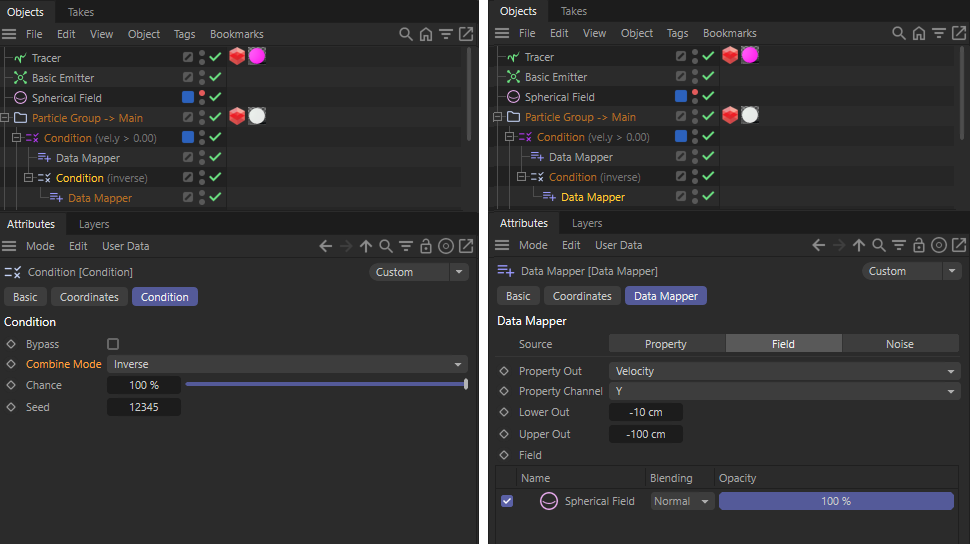Toggle the blue layer square of the left Spherical Field
This screenshot has width=970, height=544.
click(x=188, y=97)
